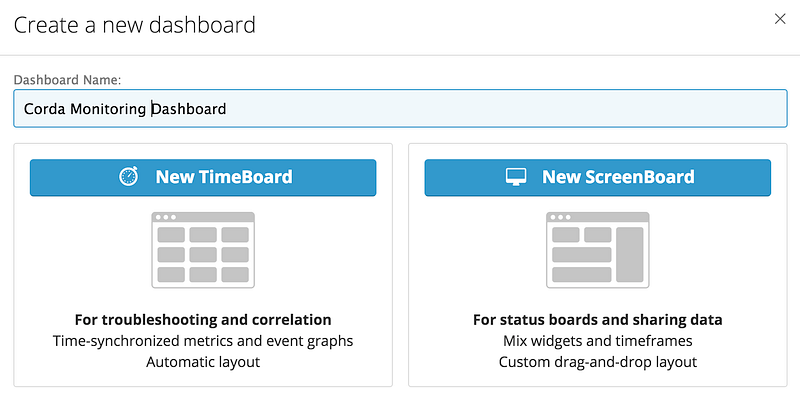Click the "Dashboard Name:" label
Screen dimensions: 800x416
66,79
